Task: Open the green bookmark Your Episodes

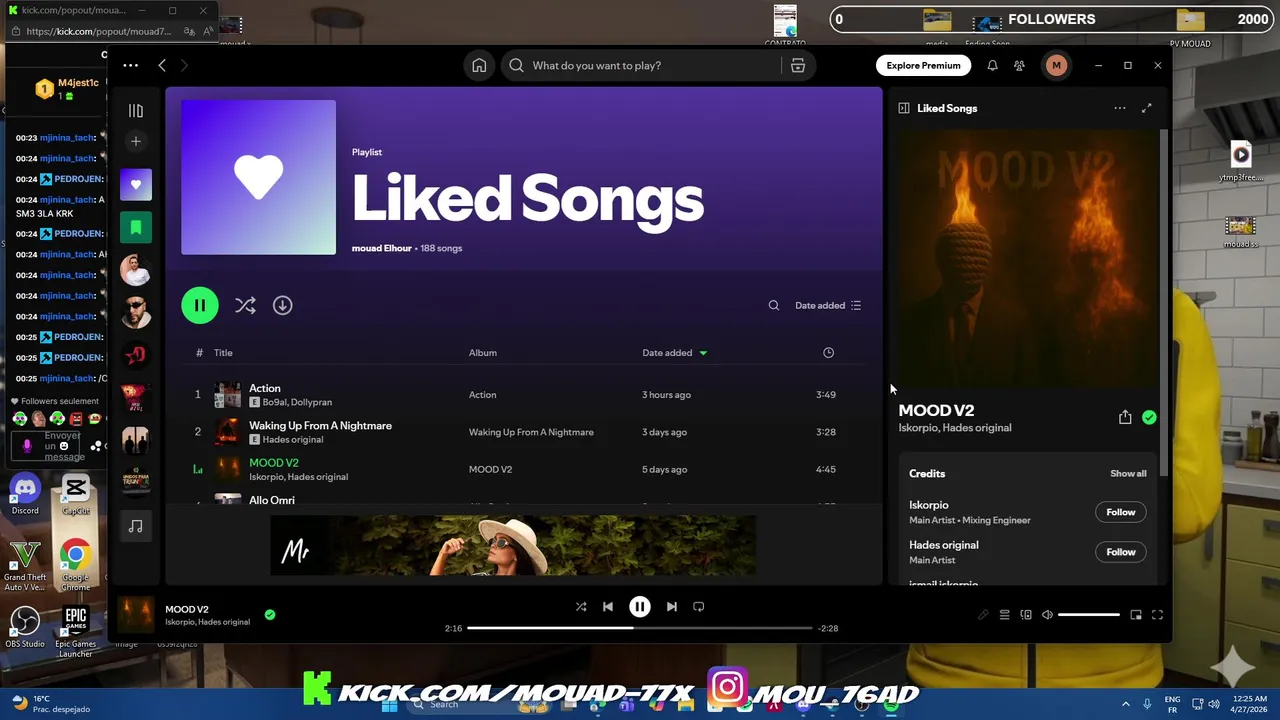Action: 136,227
